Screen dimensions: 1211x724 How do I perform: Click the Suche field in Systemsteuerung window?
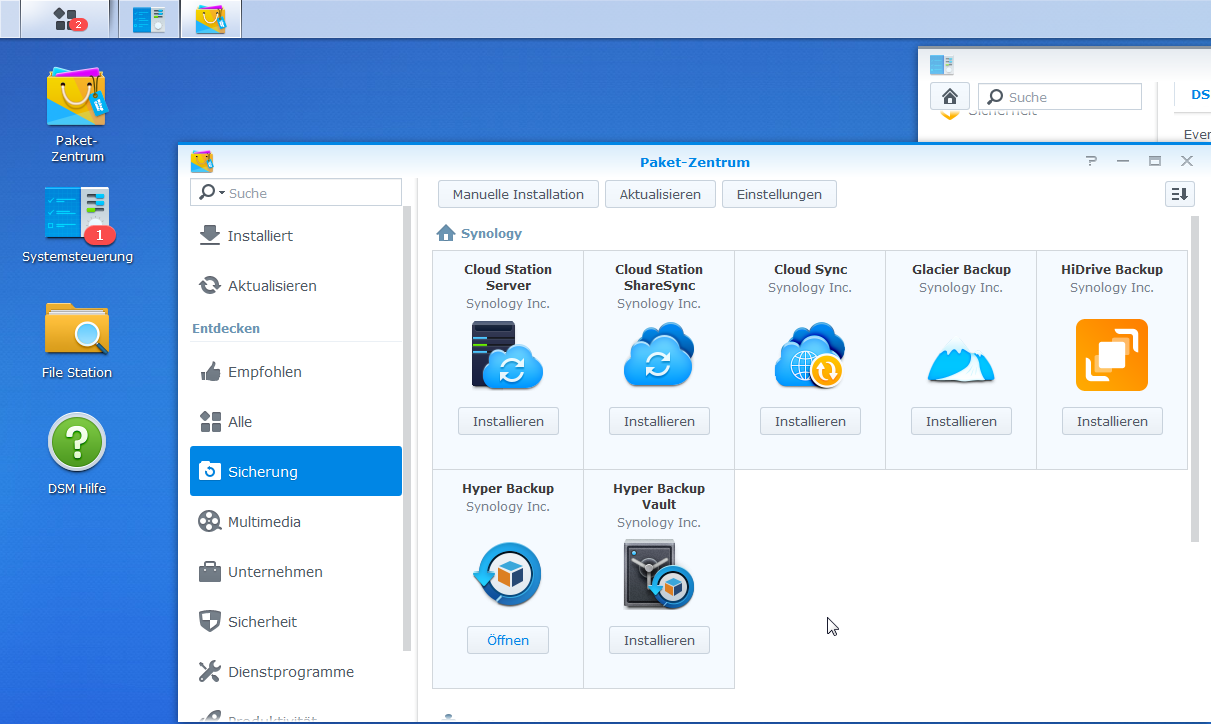coord(1060,97)
